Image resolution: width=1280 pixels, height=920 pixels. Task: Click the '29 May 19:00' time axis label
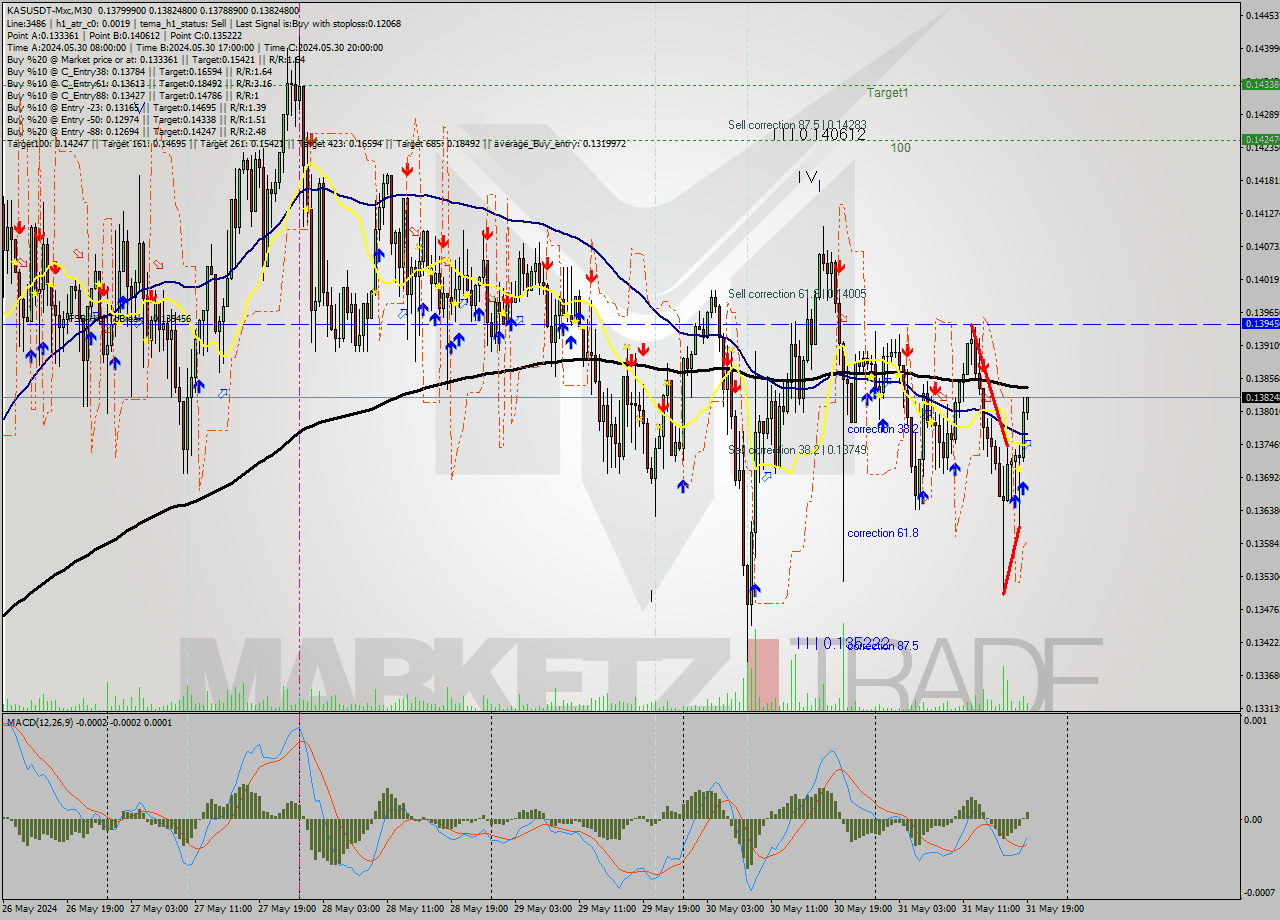point(671,909)
